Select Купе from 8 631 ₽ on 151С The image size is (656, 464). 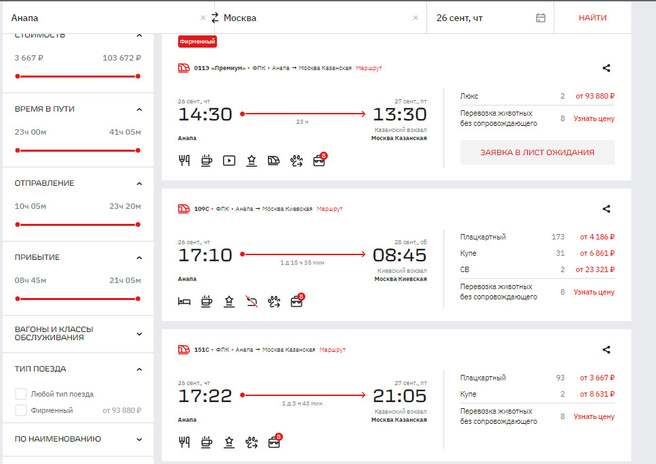pos(537,394)
